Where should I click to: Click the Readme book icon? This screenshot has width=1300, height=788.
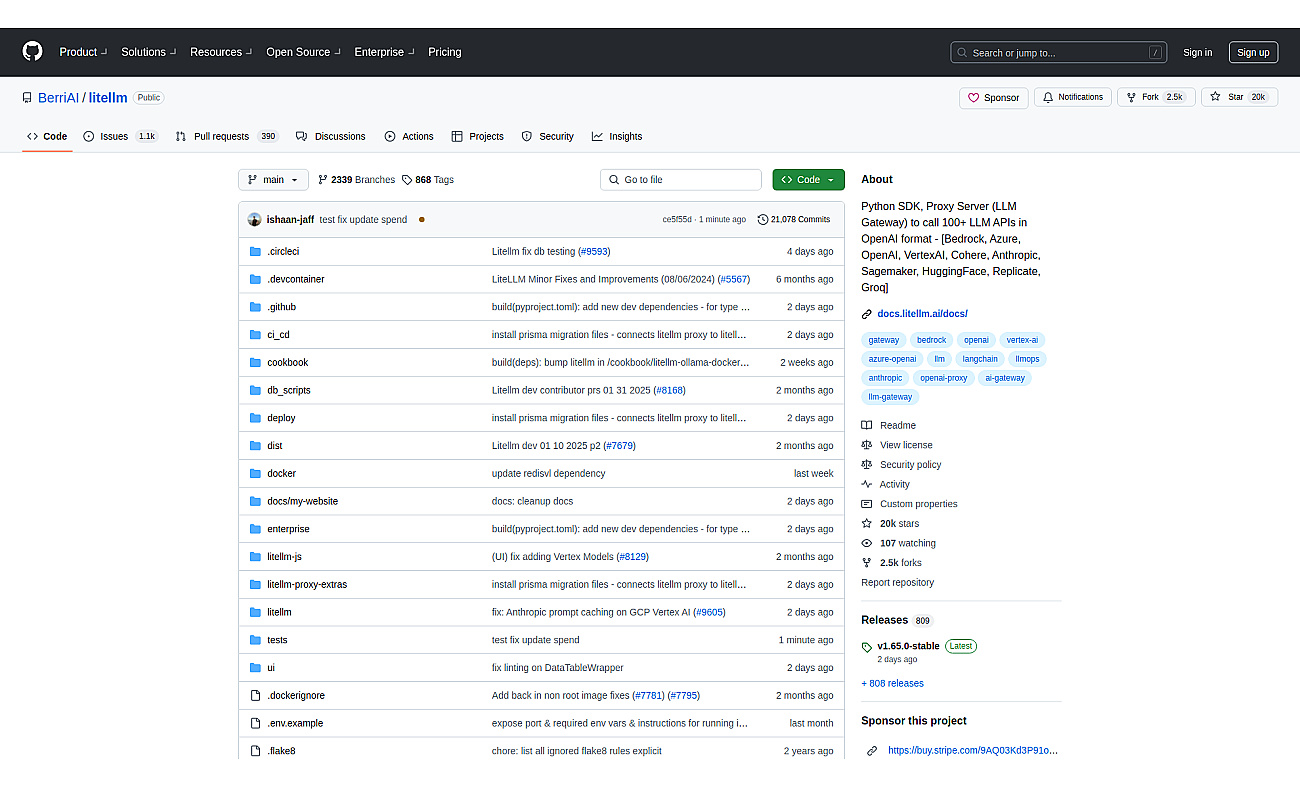pos(867,425)
